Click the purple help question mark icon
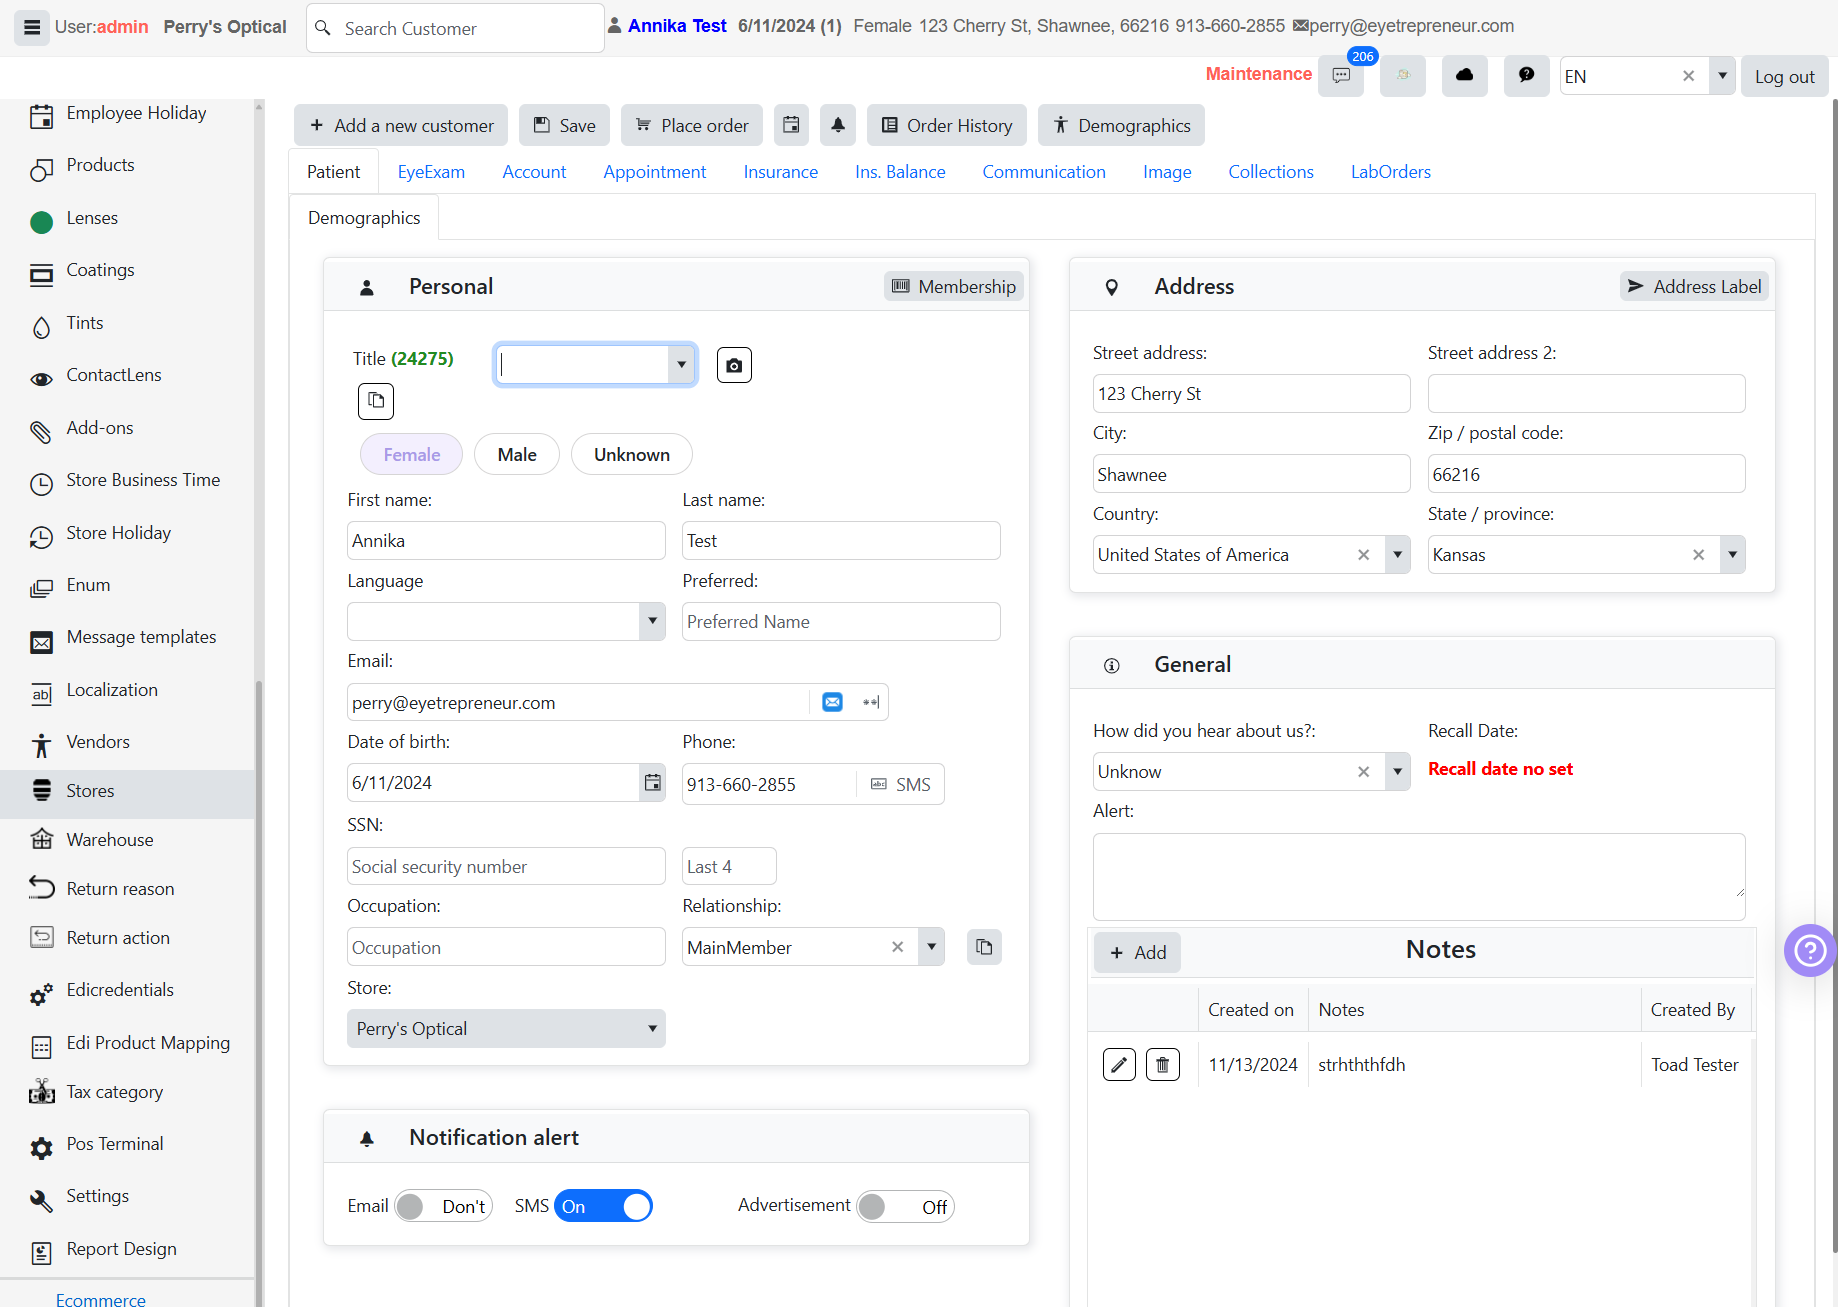 pyautogui.click(x=1810, y=950)
